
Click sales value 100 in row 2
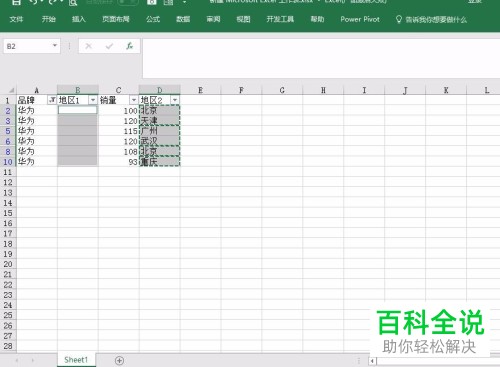[119, 110]
